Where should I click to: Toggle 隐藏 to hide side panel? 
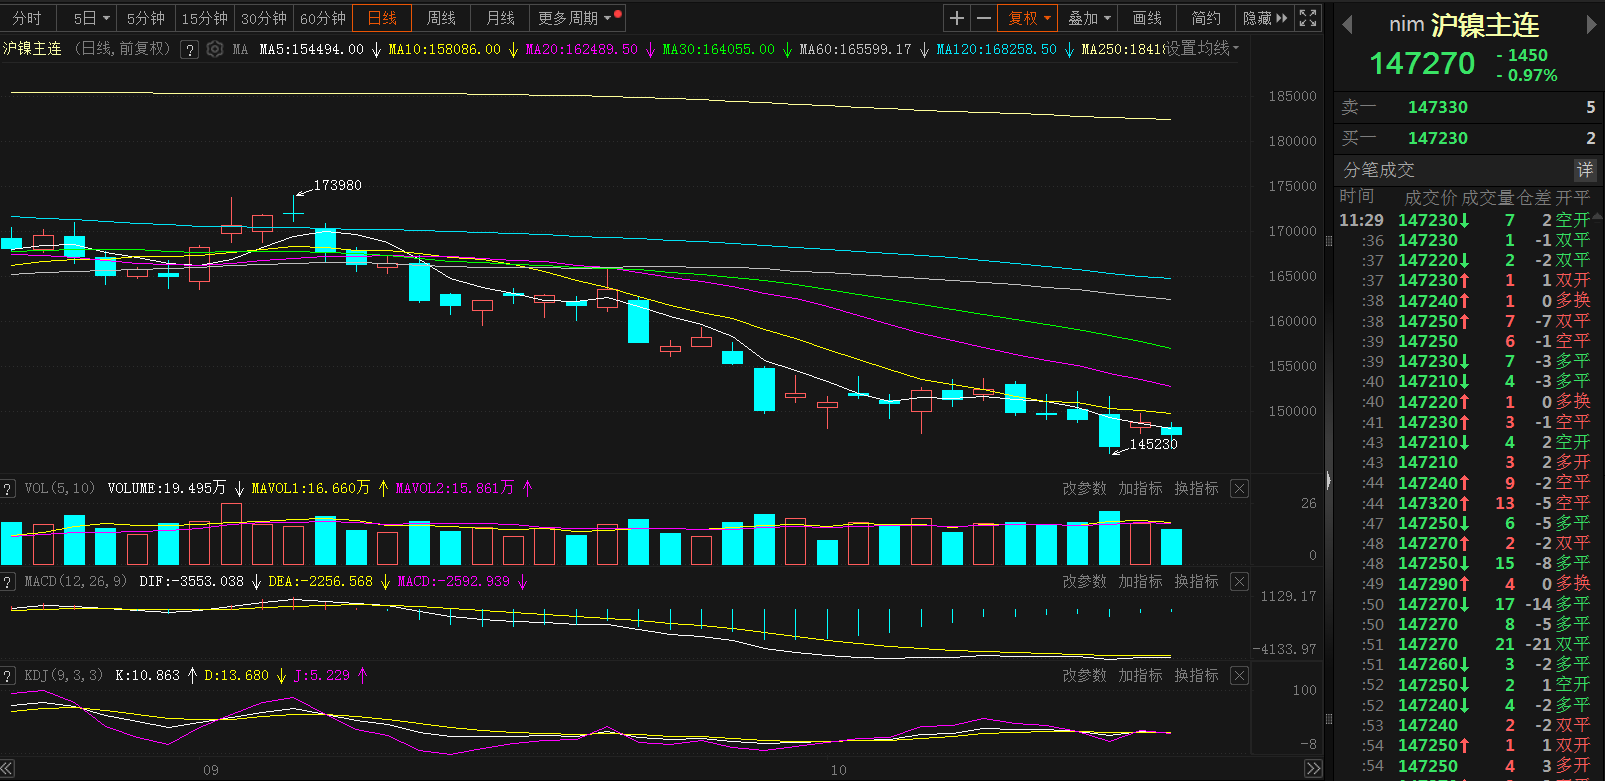tap(1265, 18)
